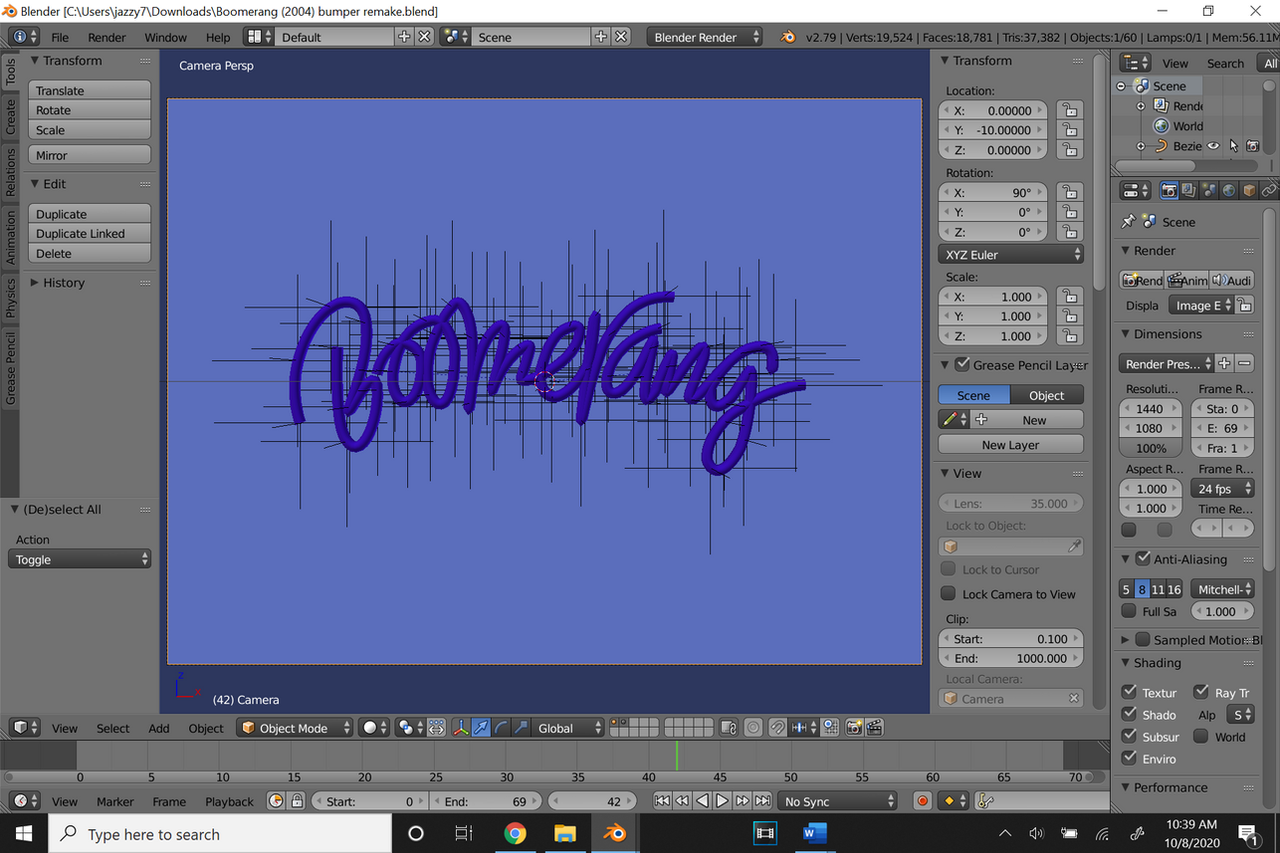Toggle the 3D manipulator axes icon
The height and width of the screenshot is (853, 1280).
click(462, 728)
